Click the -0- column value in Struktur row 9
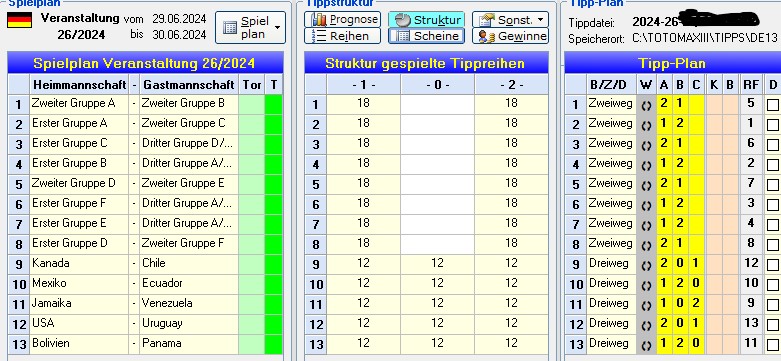The image size is (781, 361). [437, 263]
